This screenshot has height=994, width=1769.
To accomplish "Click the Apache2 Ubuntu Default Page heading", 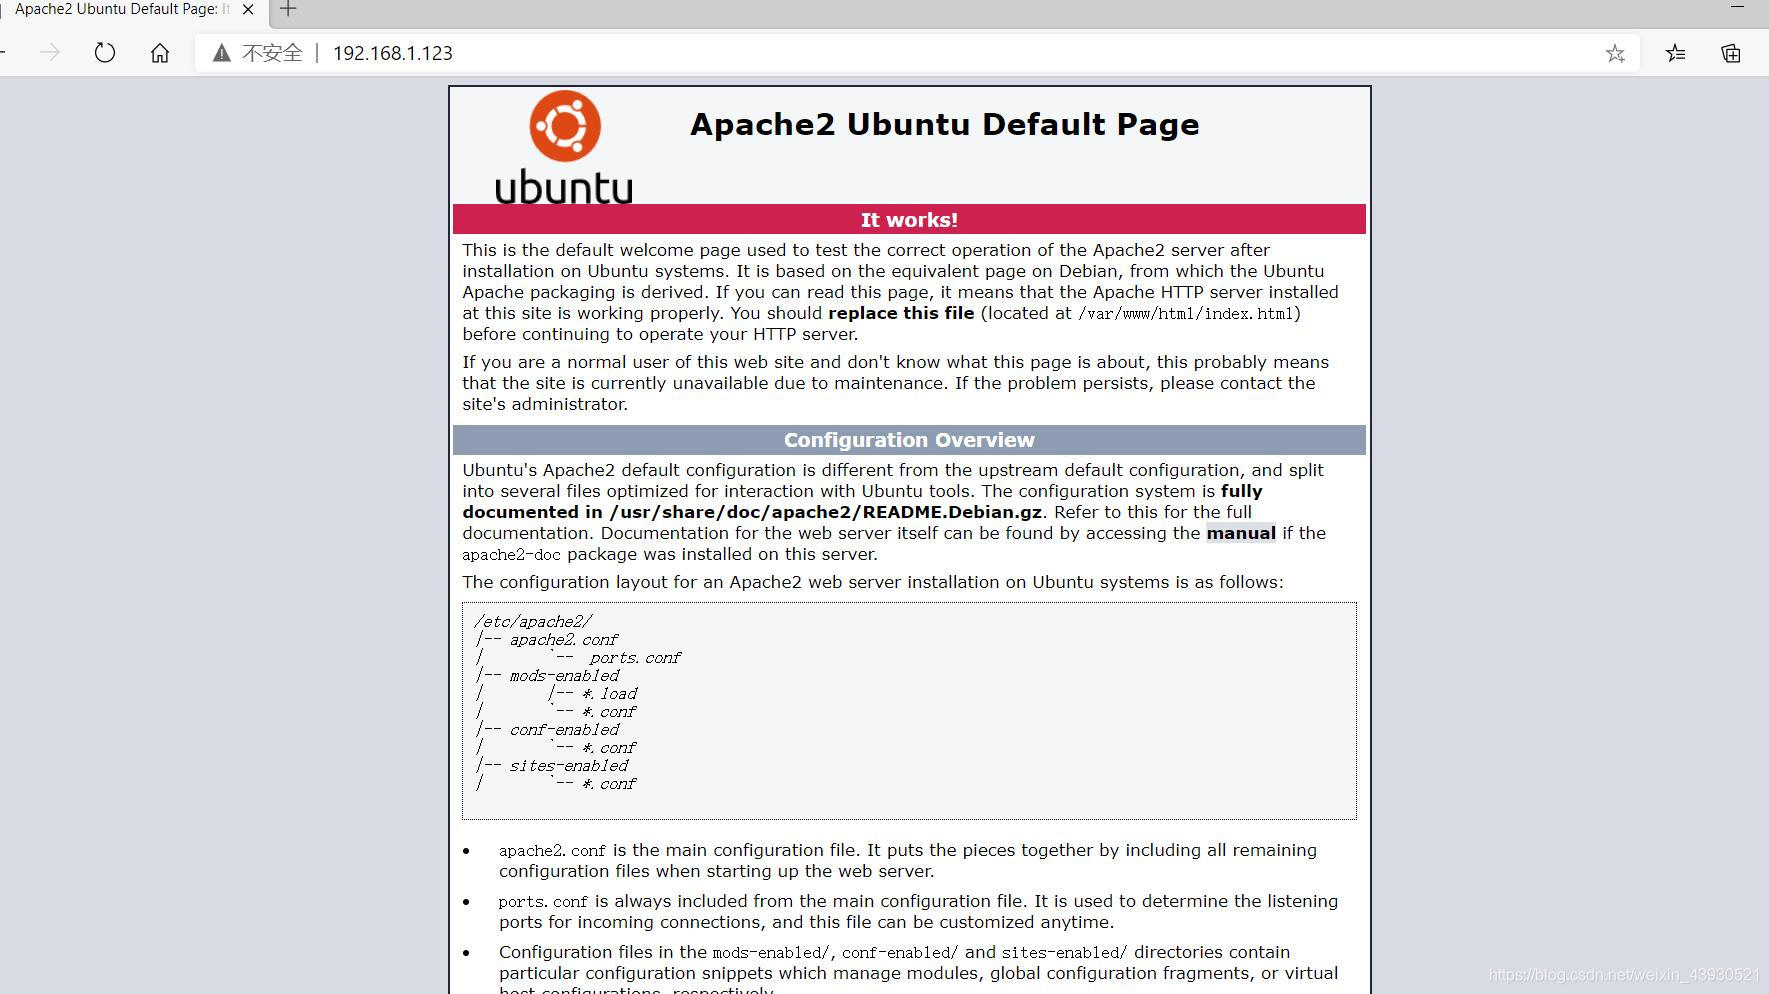I will click(944, 124).
